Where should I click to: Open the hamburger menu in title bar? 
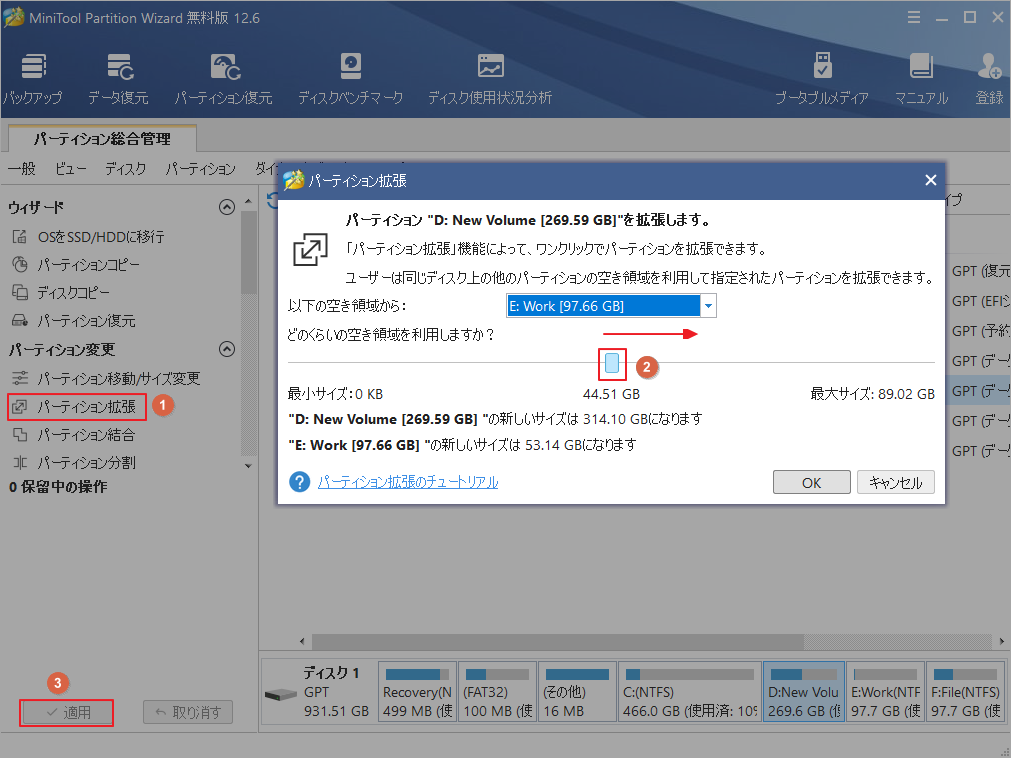[x=914, y=17]
